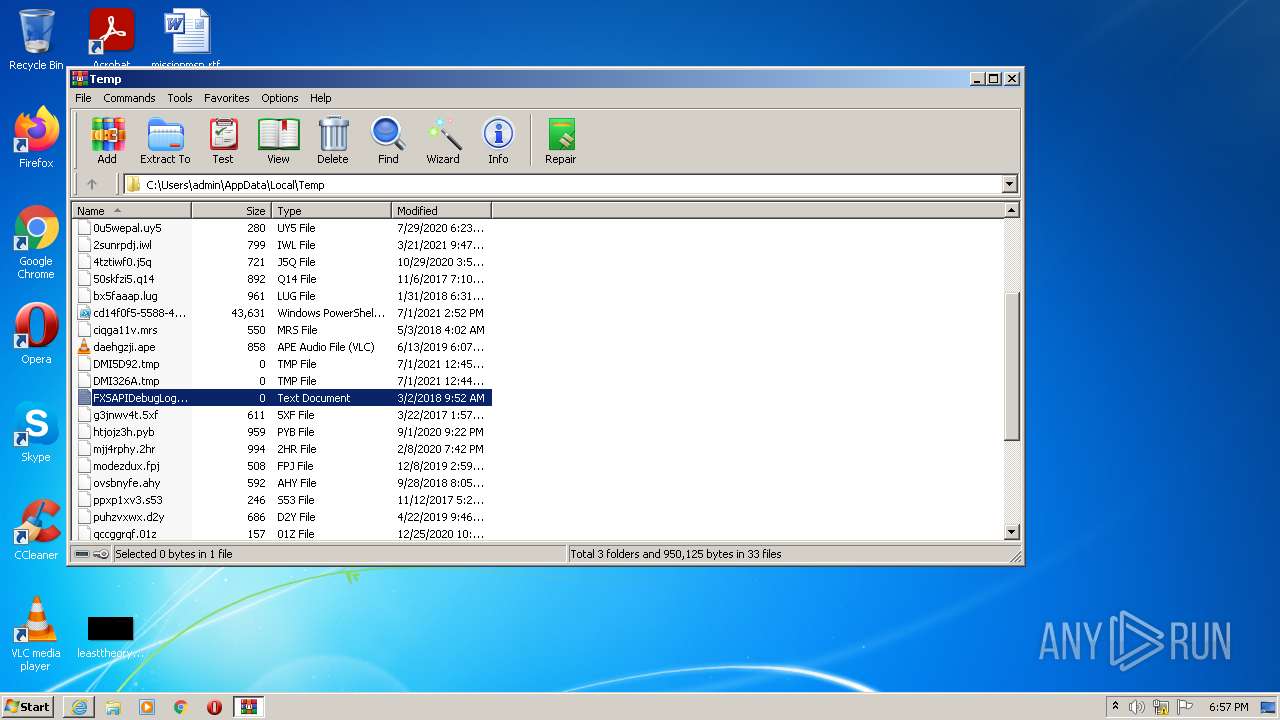Expand the address path dropdown
The width and height of the screenshot is (1280, 720).
coord(1009,184)
